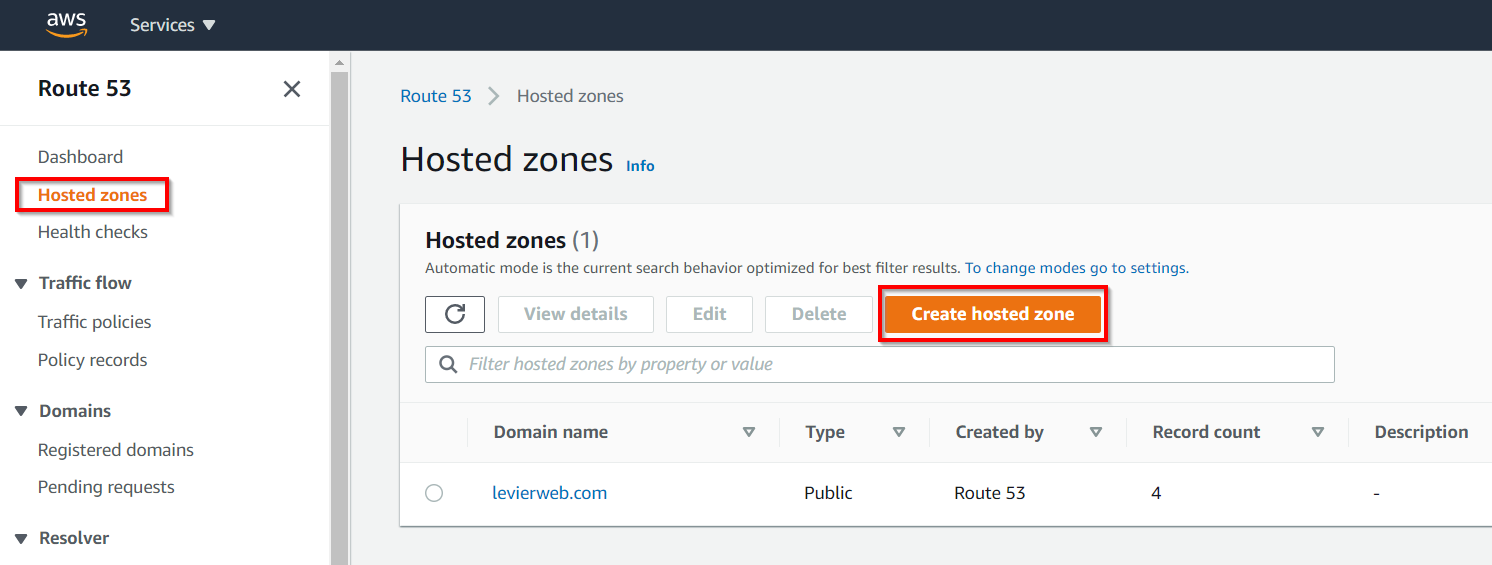Select the levierweb.com radio button
The width and height of the screenshot is (1492, 565).
click(x=434, y=493)
